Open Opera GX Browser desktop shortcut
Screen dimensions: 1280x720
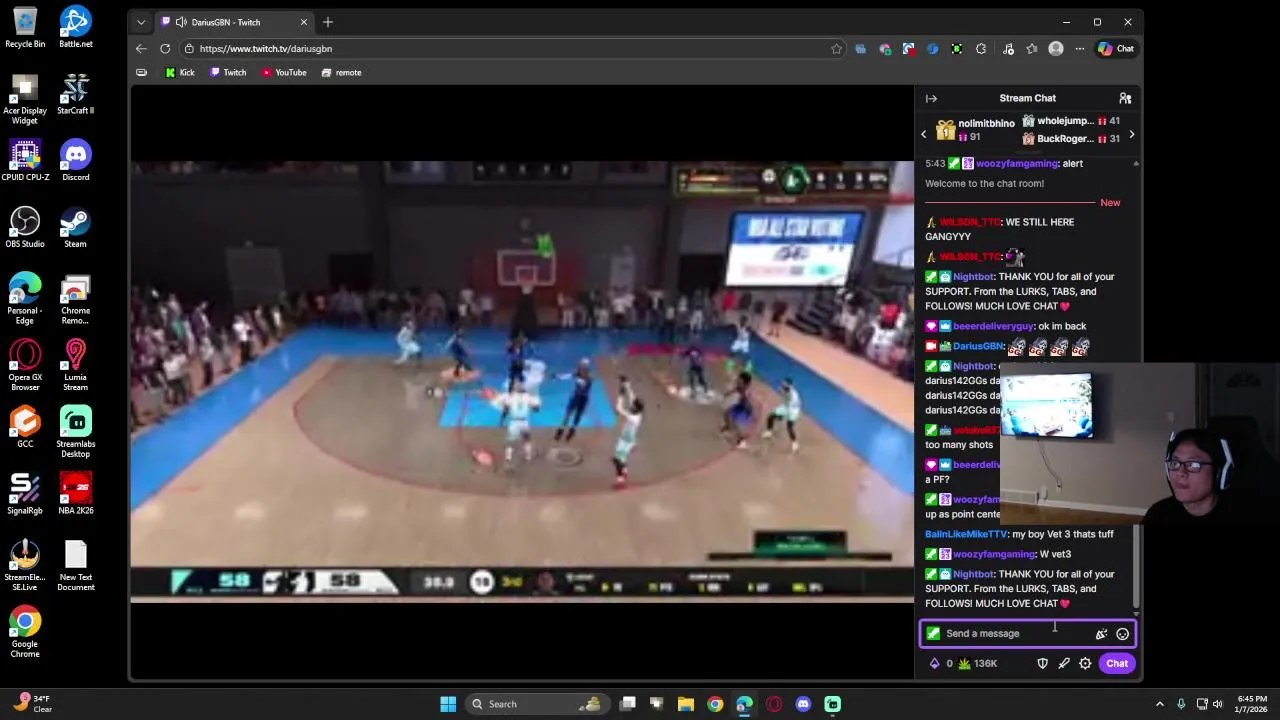click(x=25, y=366)
